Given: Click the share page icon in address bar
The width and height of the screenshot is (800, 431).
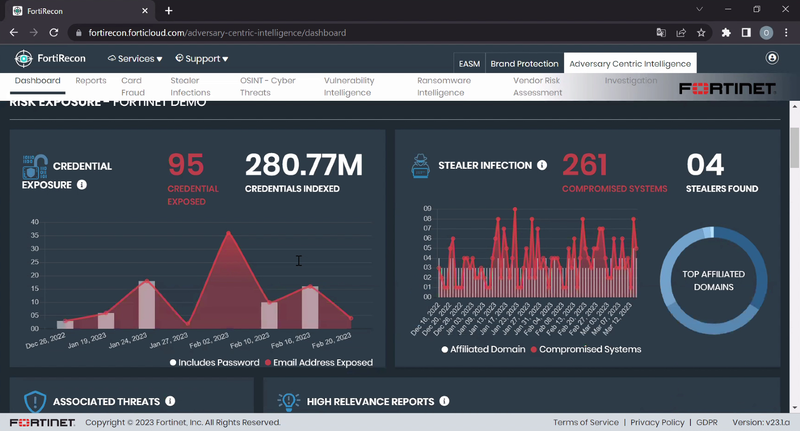Looking at the screenshot, I should point(681,33).
